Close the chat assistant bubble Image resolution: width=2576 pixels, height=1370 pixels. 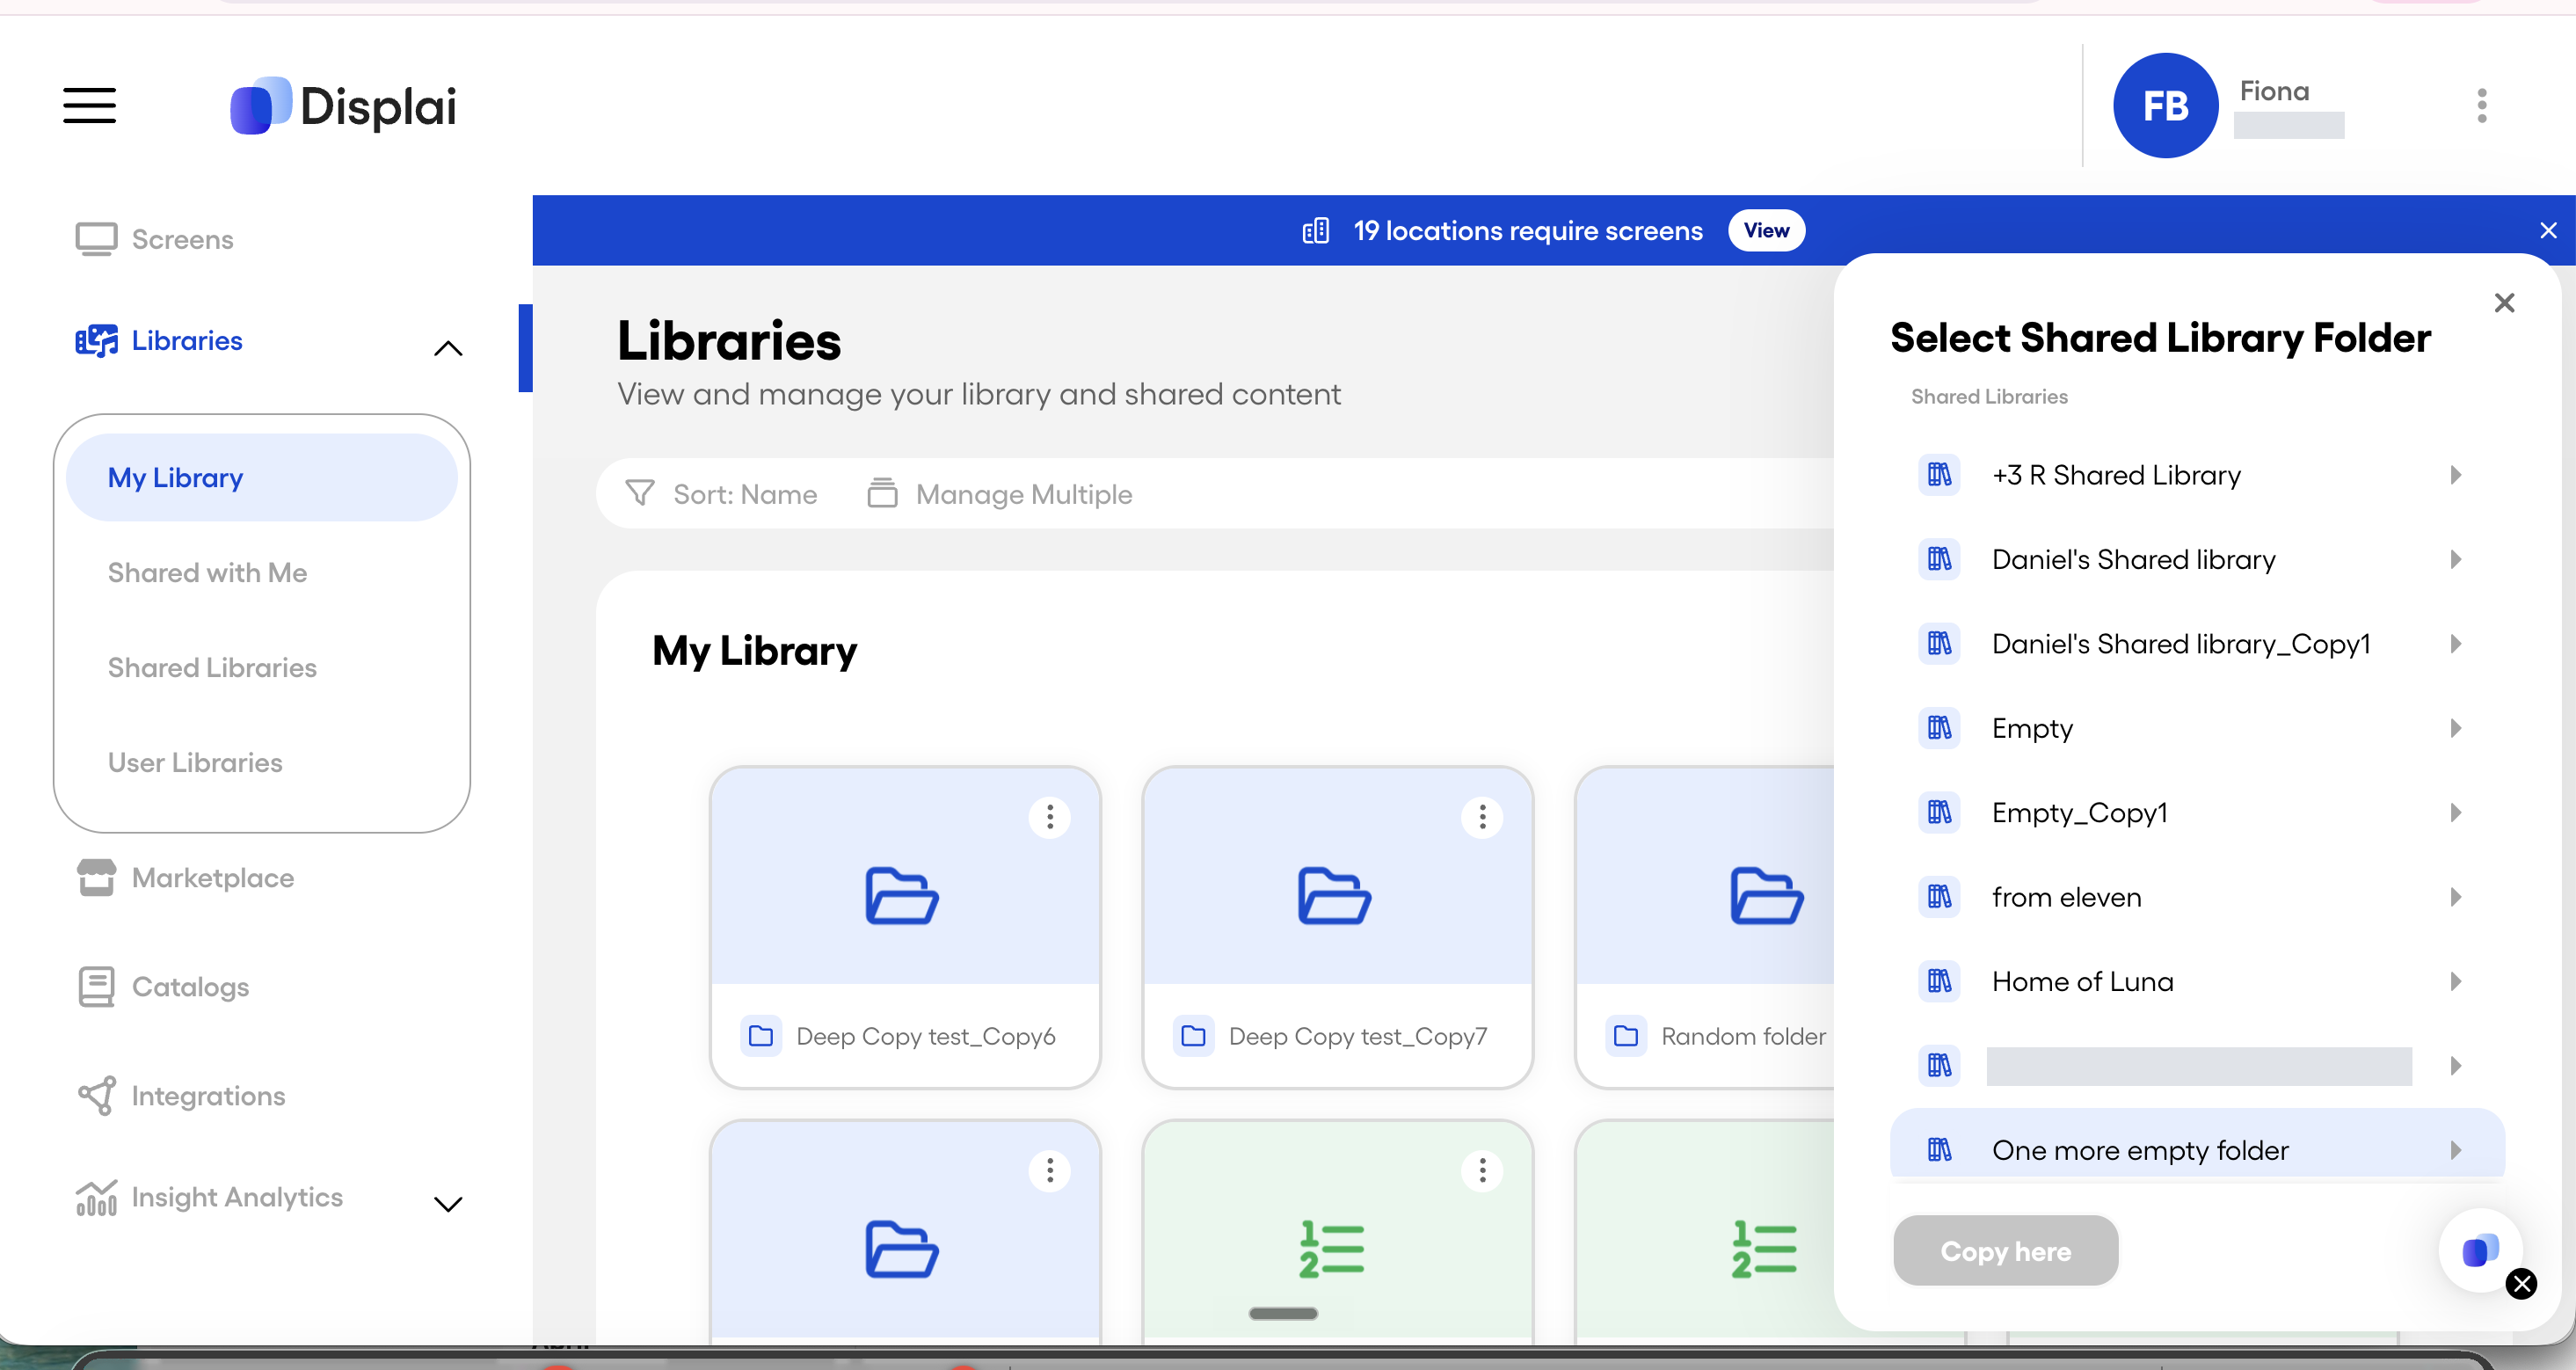[x=2521, y=1283]
